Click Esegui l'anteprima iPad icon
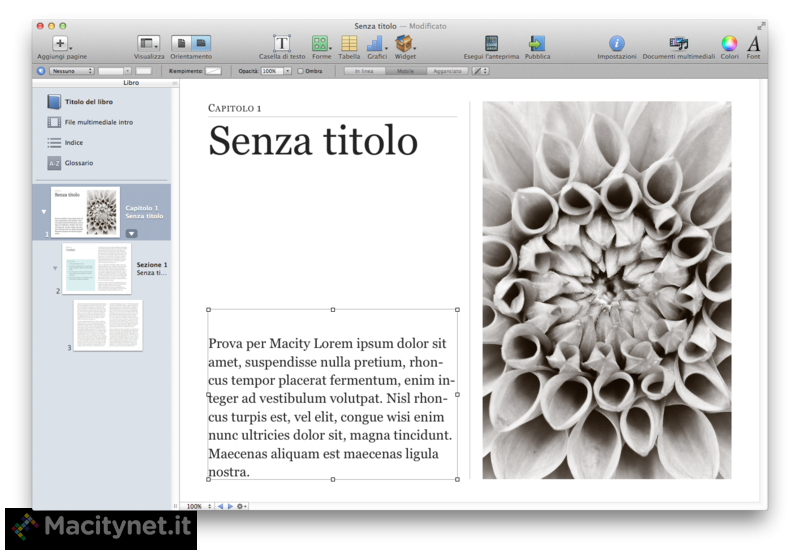Image resolution: width=800 pixels, height=555 pixels. point(491,43)
